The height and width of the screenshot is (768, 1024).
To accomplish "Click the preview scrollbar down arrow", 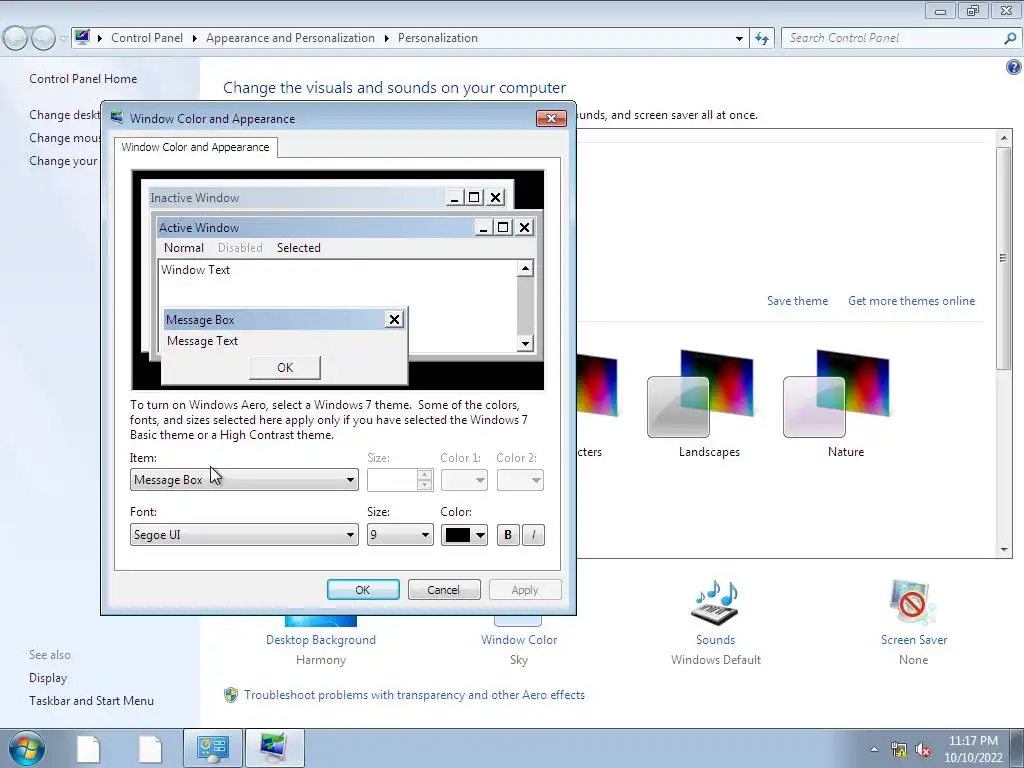I will point(525,343).
